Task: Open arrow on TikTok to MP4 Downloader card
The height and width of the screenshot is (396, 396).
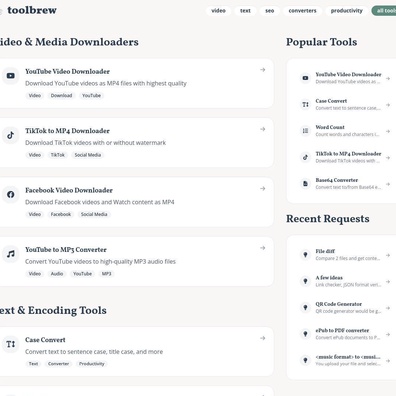Action: (x=263, y=129)
